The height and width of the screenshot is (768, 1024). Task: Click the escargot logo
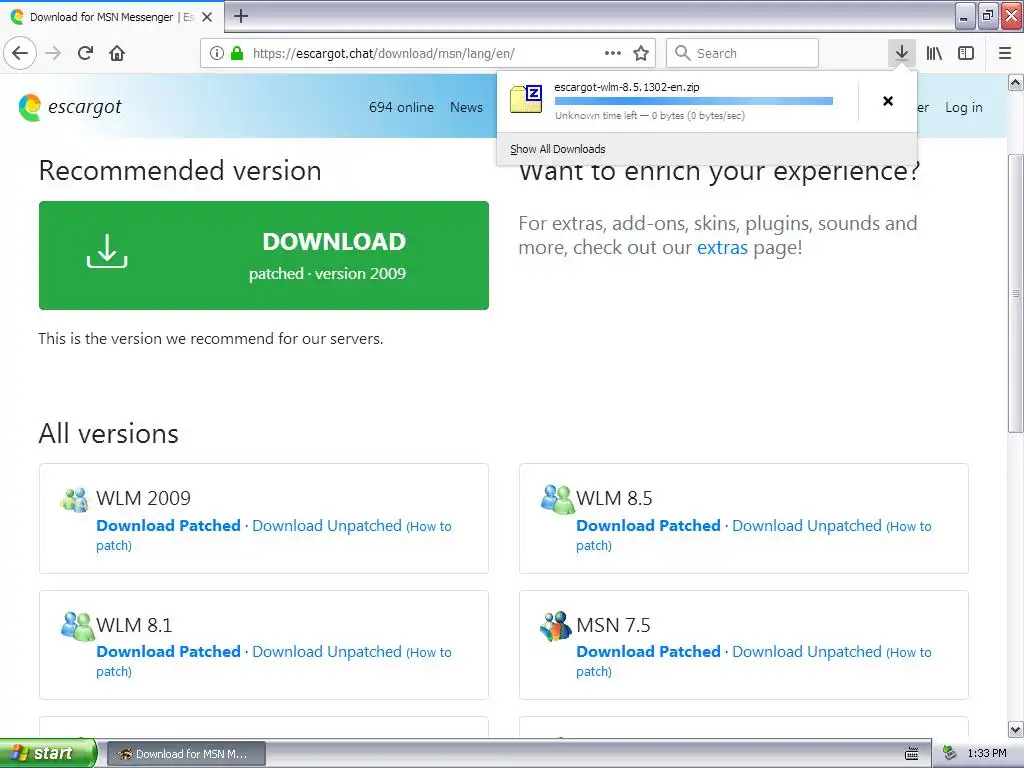pos(70,106)
